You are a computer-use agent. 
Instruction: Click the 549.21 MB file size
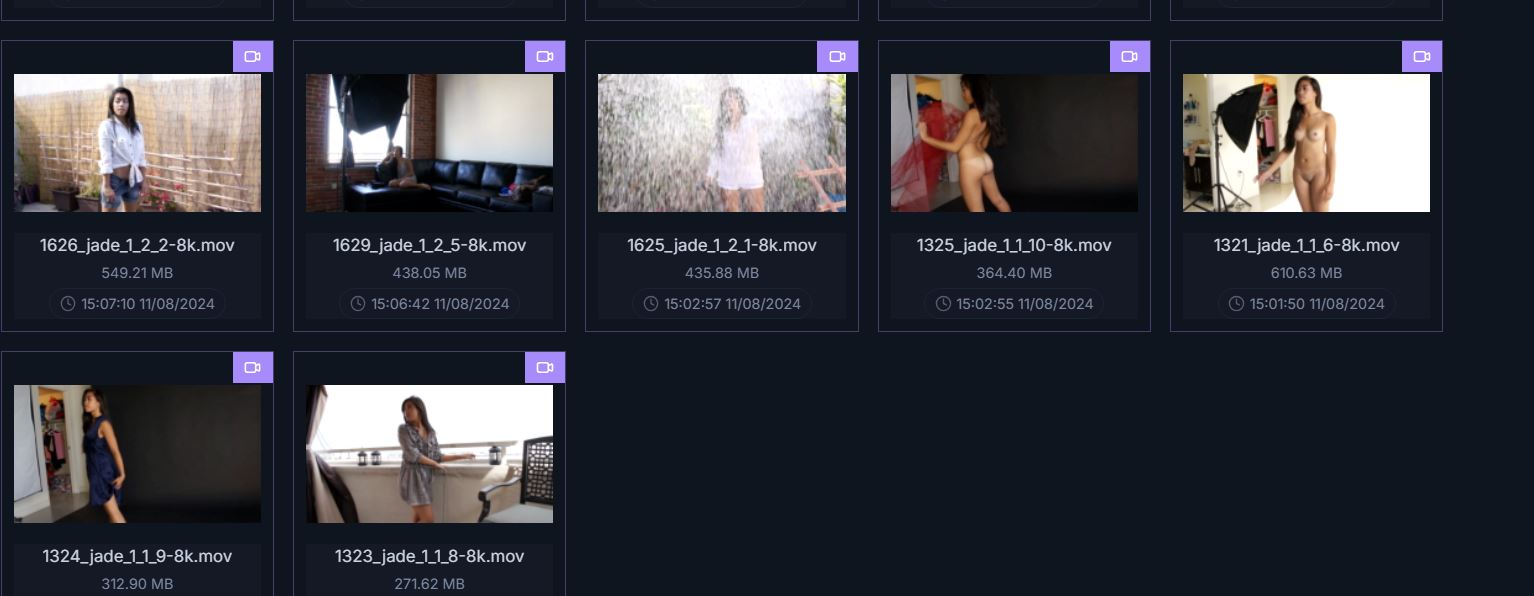137,273
